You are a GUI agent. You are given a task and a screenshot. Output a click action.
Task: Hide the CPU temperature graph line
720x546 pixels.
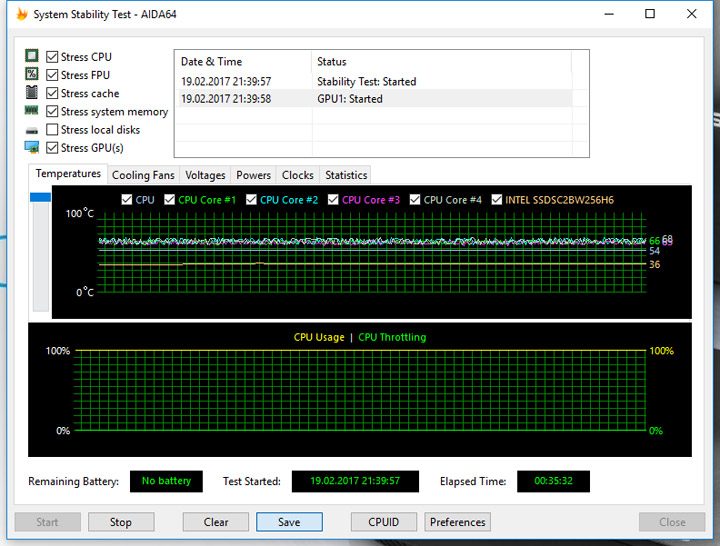127,200
